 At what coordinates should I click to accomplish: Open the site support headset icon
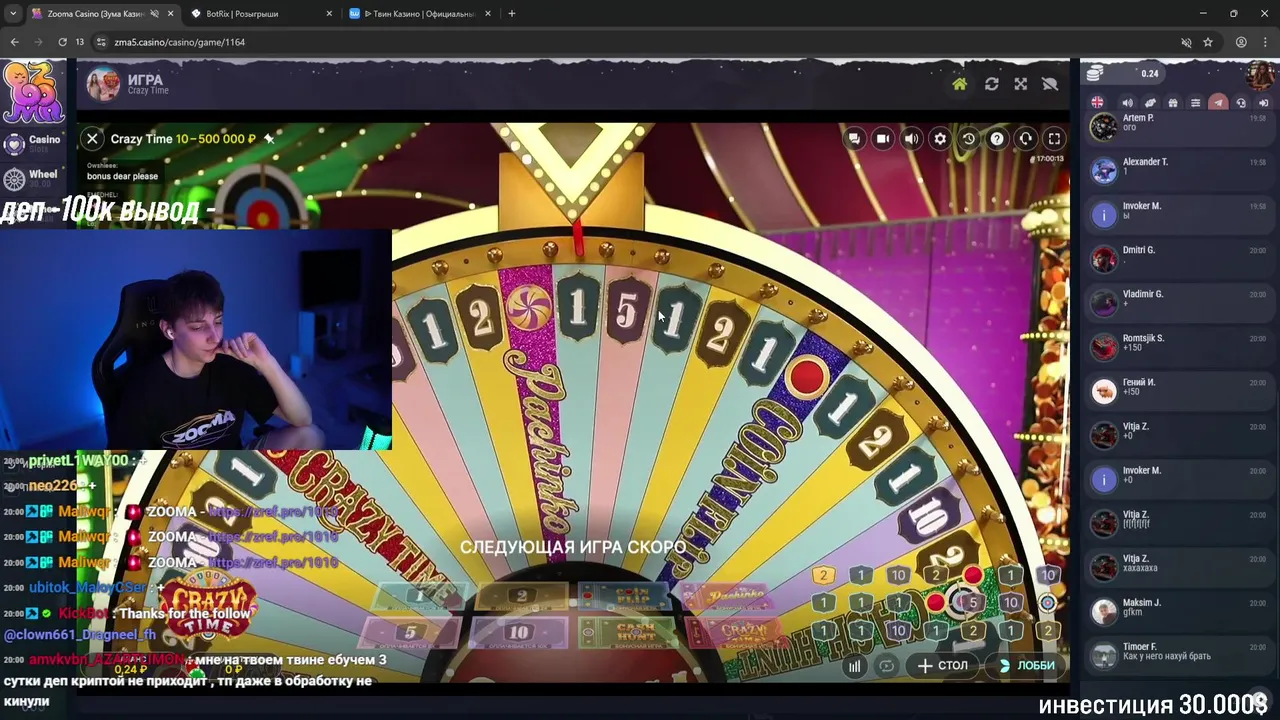[1241, 103]
